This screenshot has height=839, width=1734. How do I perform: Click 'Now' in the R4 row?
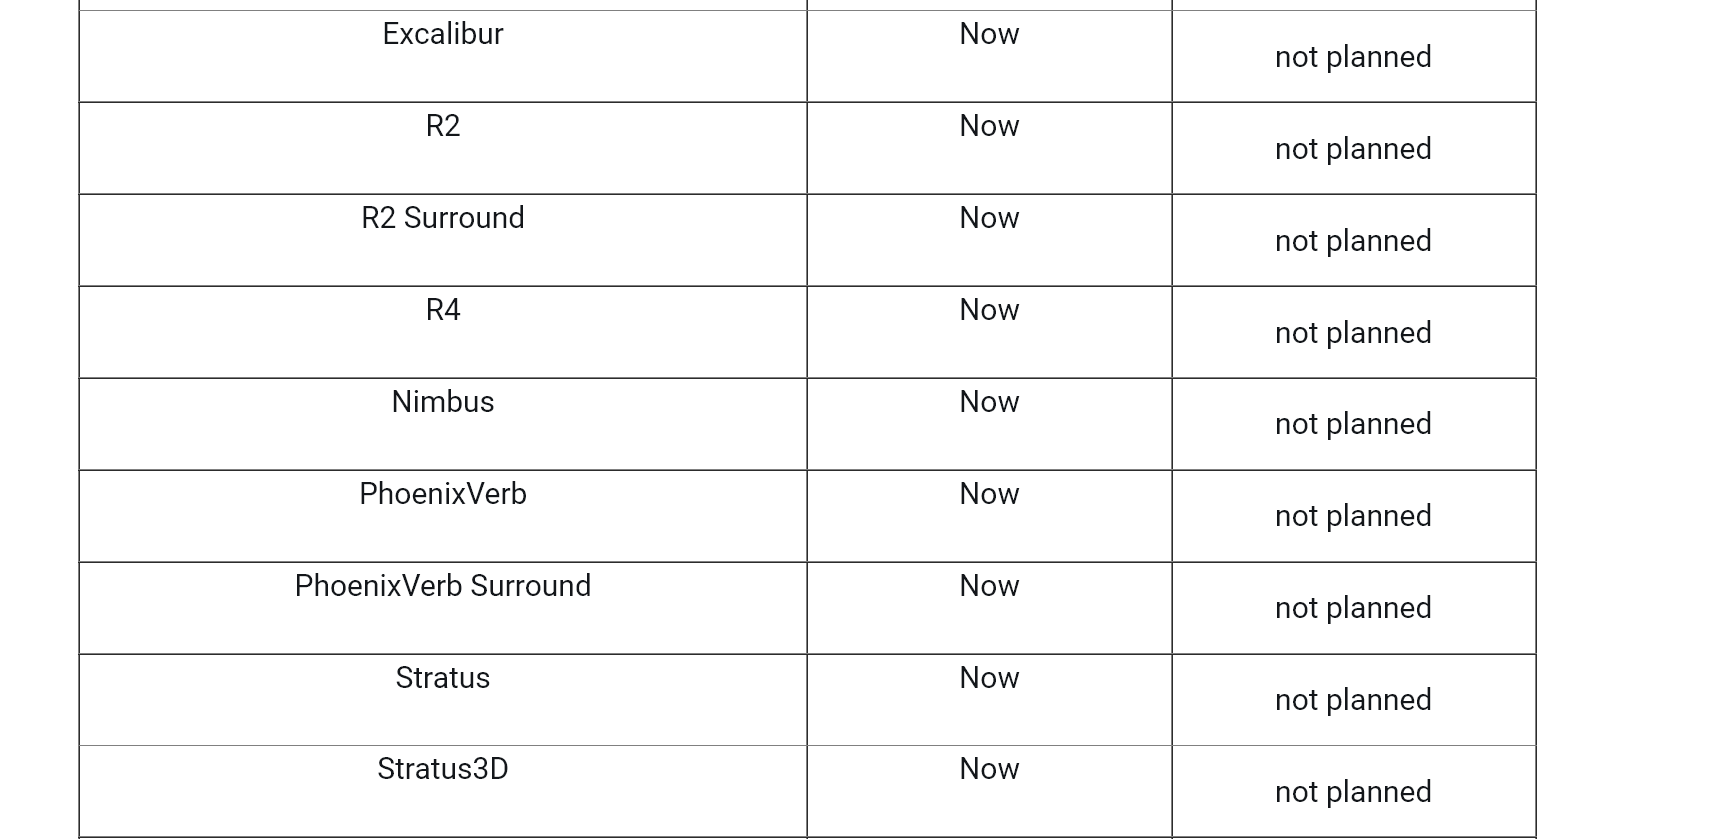(x=989, y=310)
